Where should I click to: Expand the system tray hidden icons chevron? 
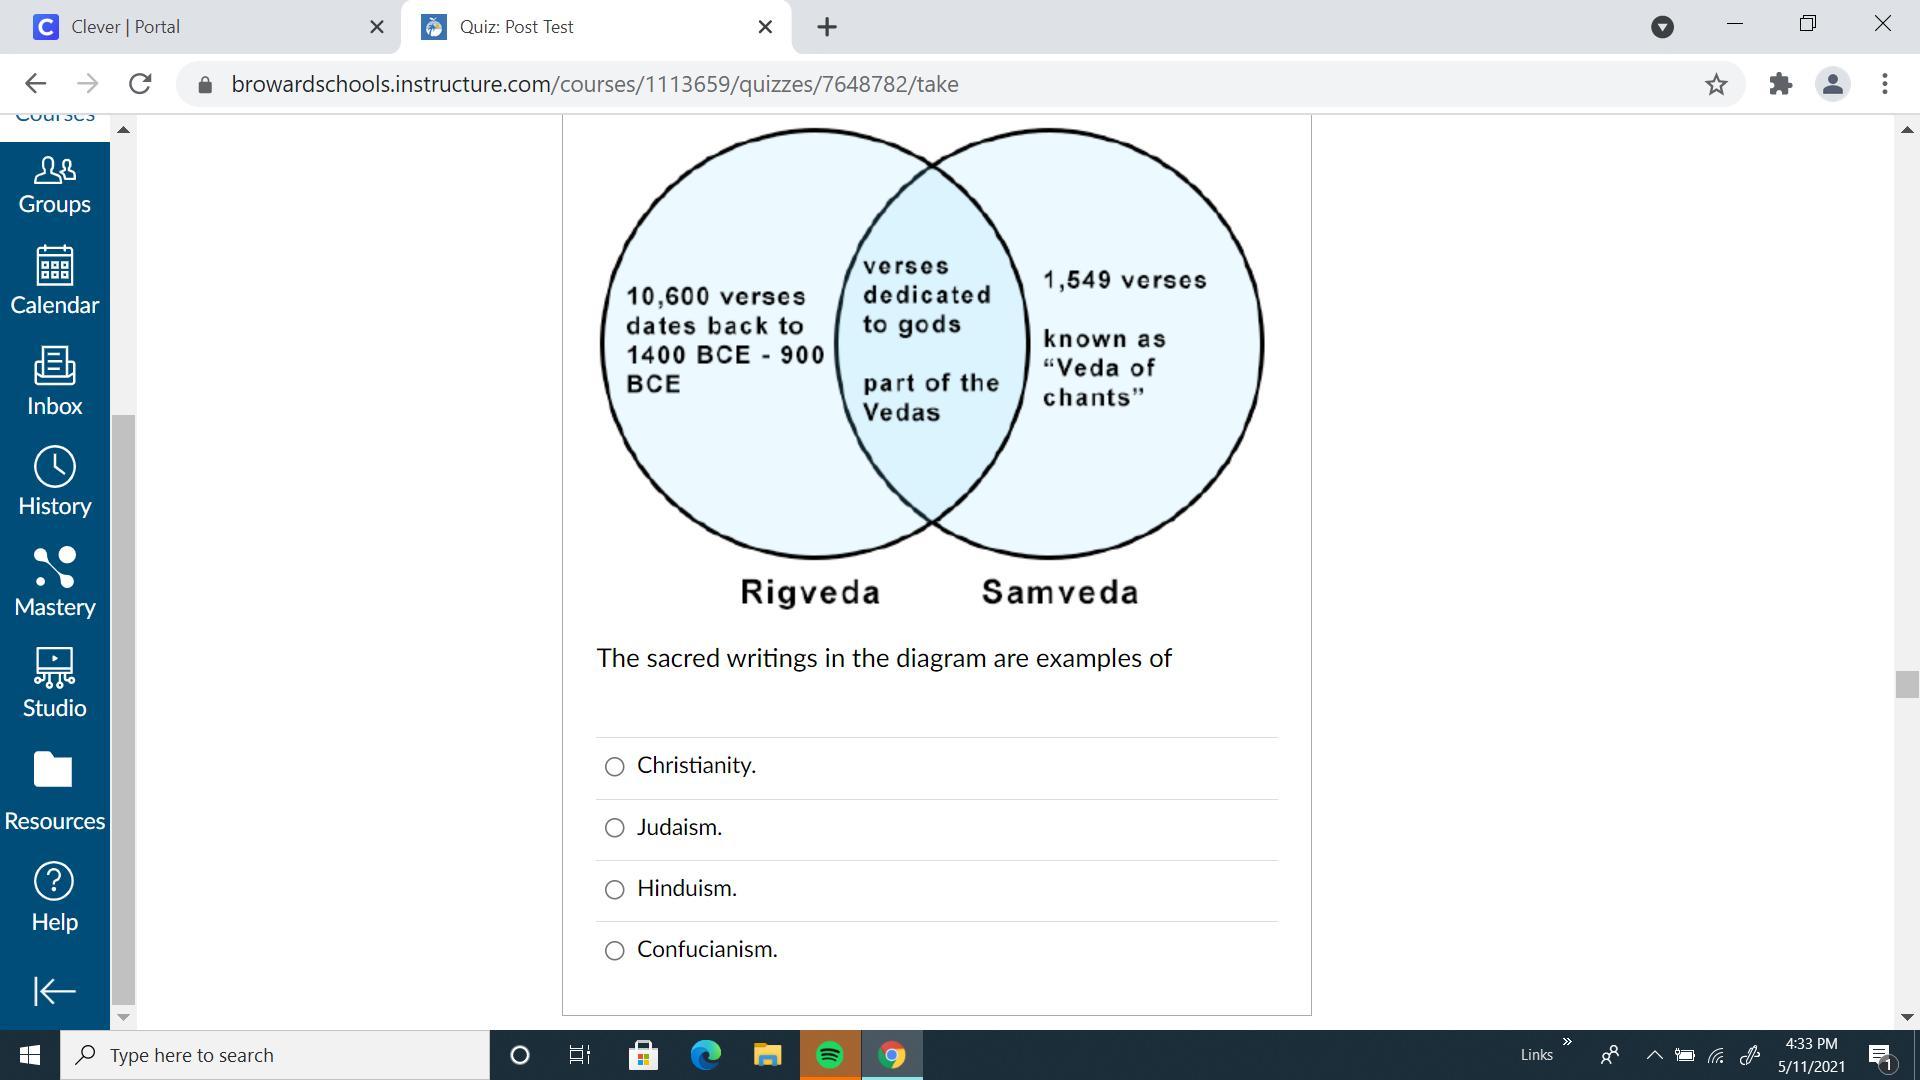coord(1654,1055)
